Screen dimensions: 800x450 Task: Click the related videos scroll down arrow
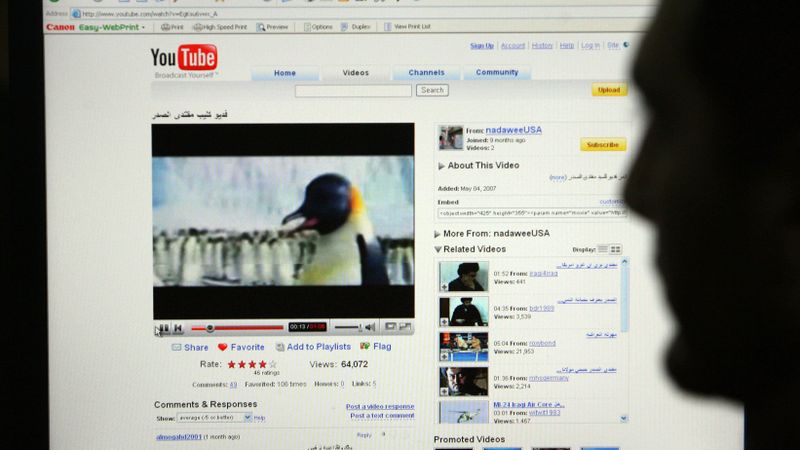[x=623, y=418]
